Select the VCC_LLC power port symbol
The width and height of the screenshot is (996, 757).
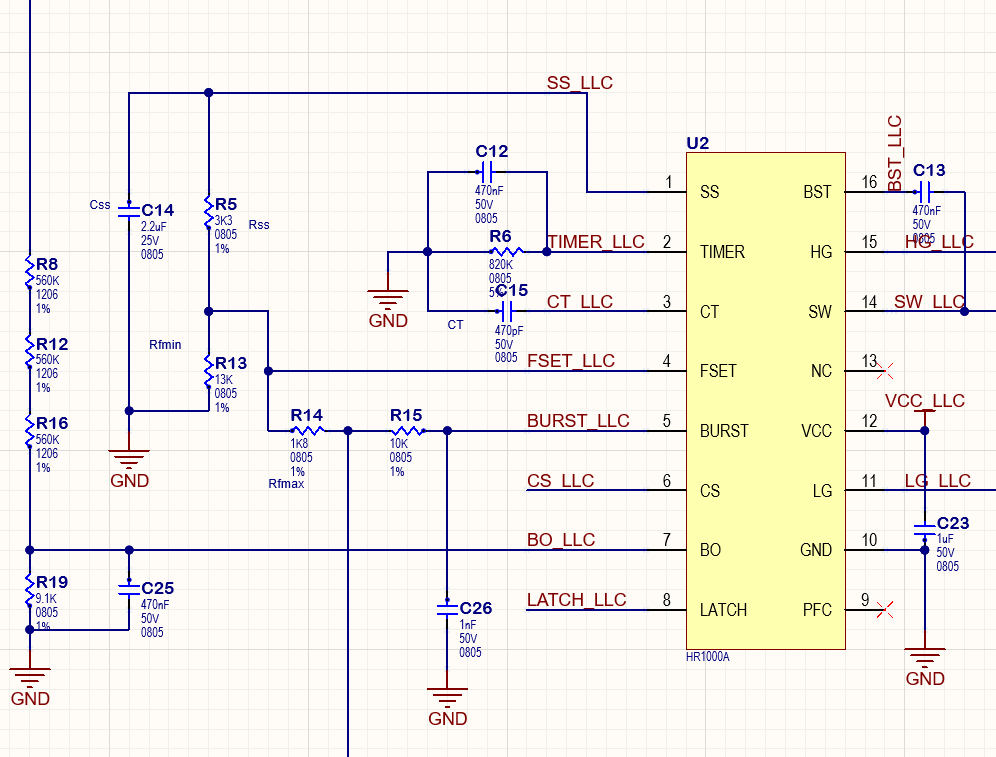[x=924, y=410]
